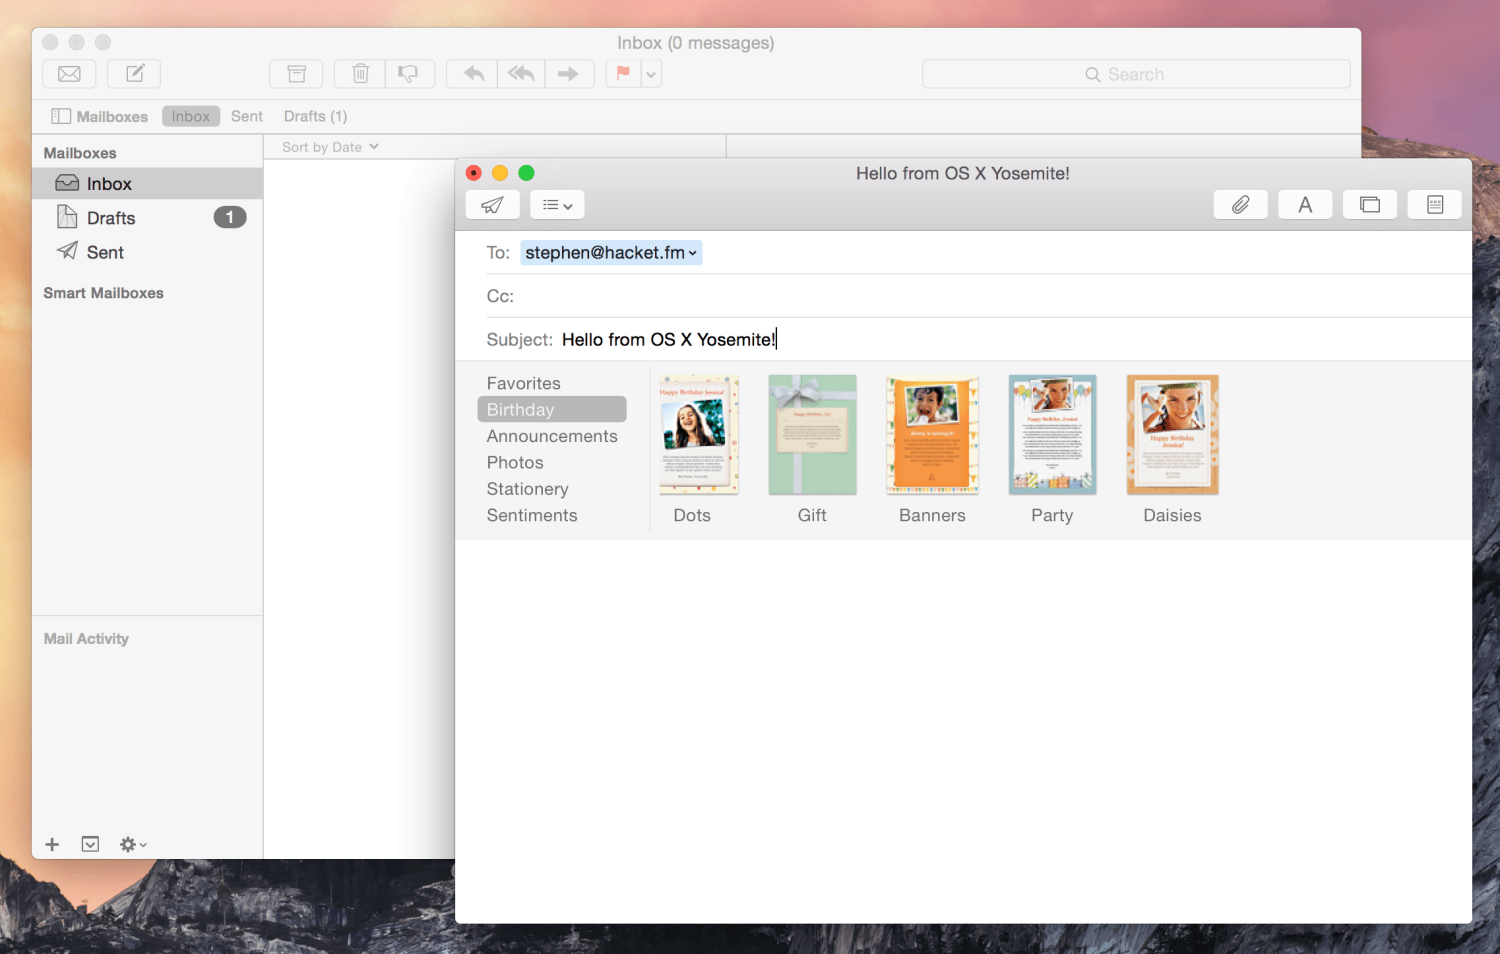The width and height of the screenshot is (1500, 954).
Task: Click the compose new message icon
Action: click(134, 74)
